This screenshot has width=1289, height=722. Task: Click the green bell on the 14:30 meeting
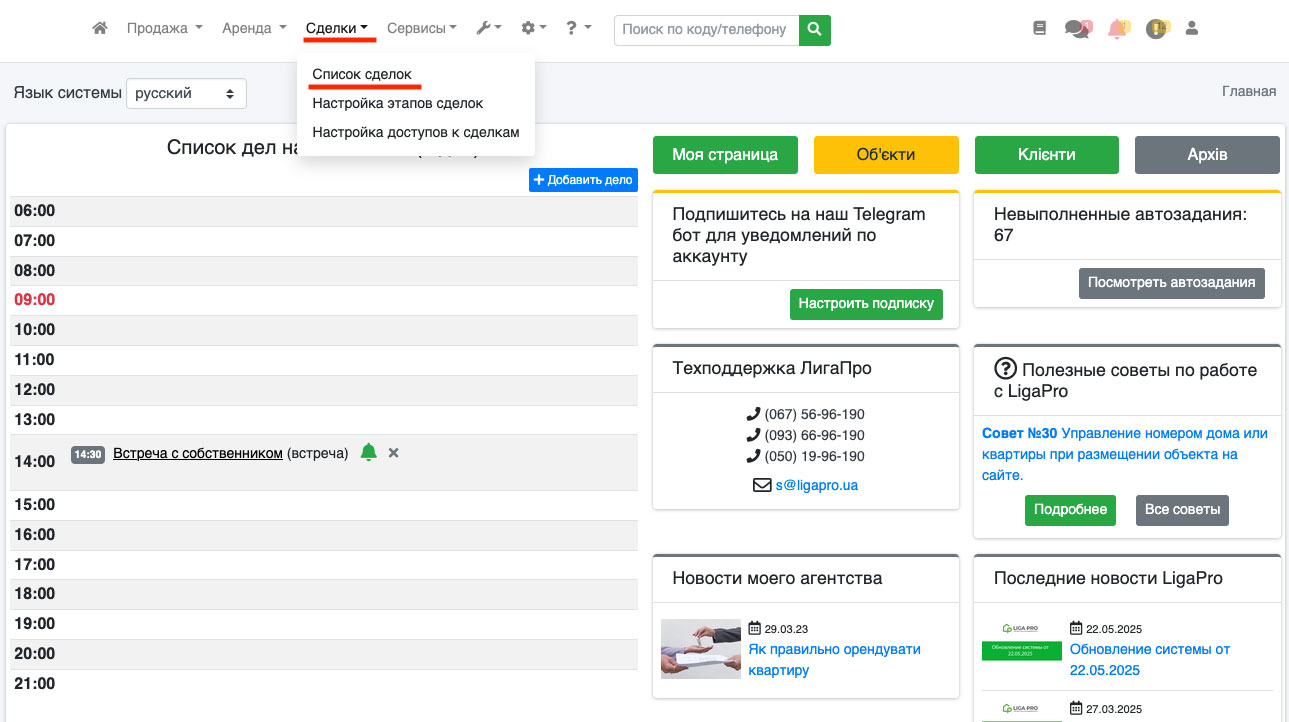tap(368, 453)
